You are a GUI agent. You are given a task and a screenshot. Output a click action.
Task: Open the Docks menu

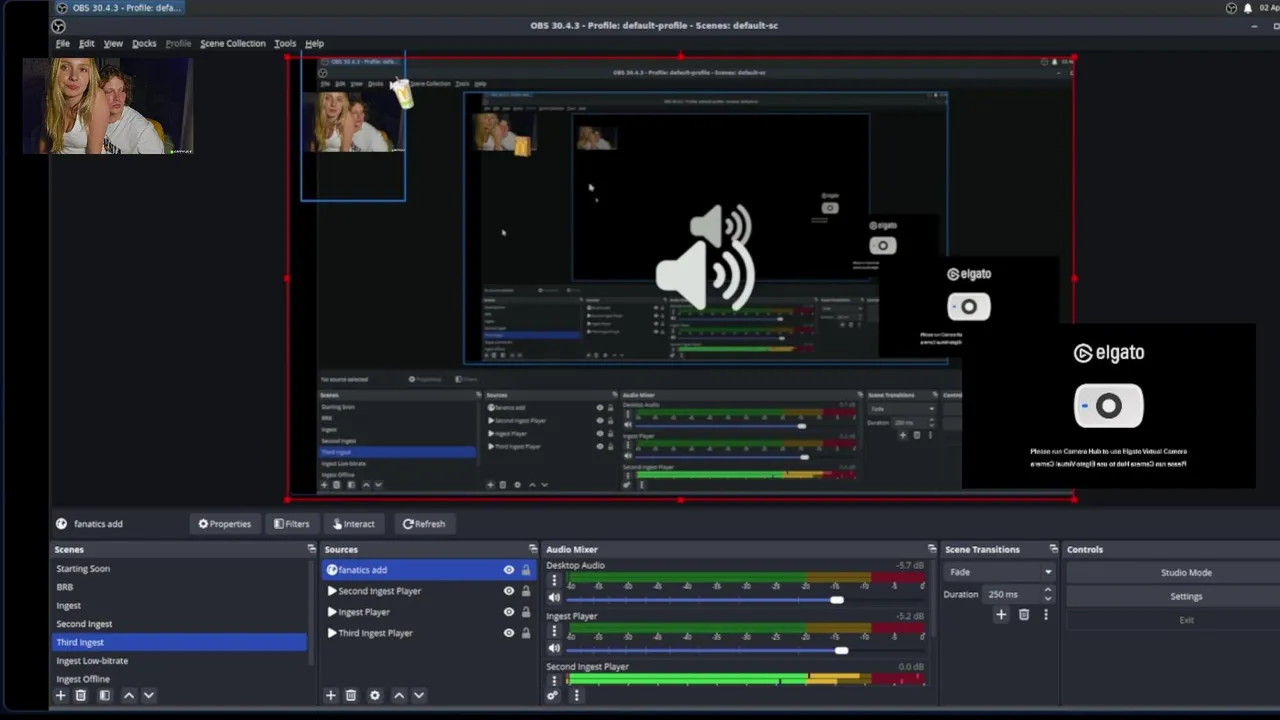[144, 44]
